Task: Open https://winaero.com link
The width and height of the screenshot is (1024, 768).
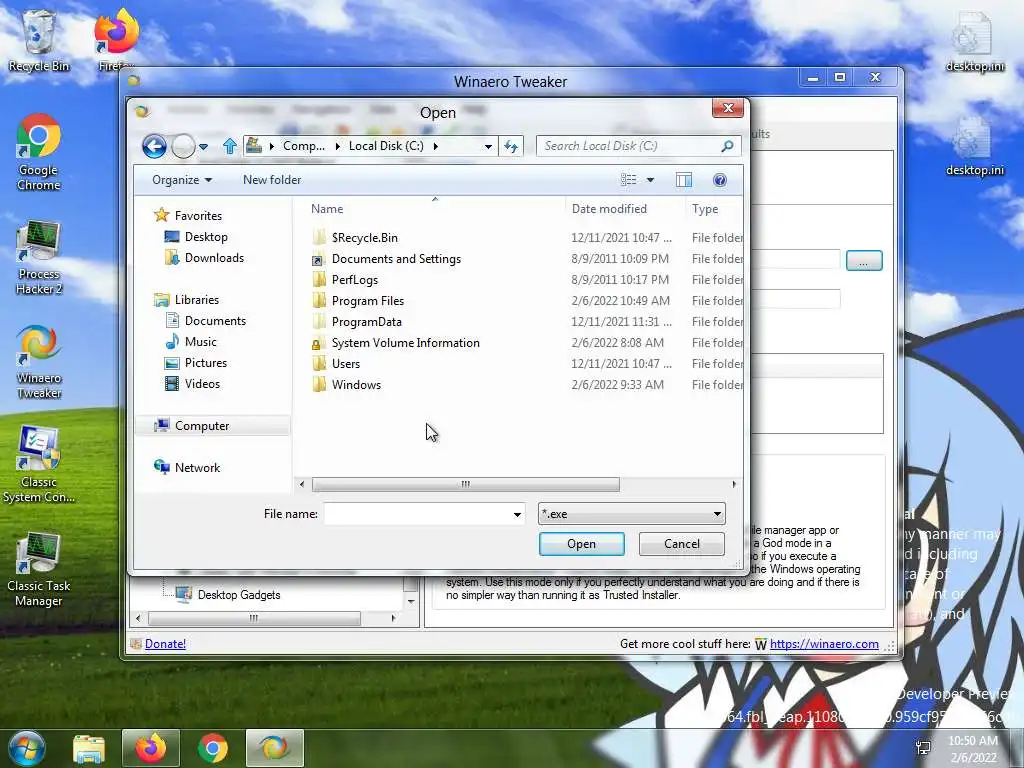Action: coord(824,644)
